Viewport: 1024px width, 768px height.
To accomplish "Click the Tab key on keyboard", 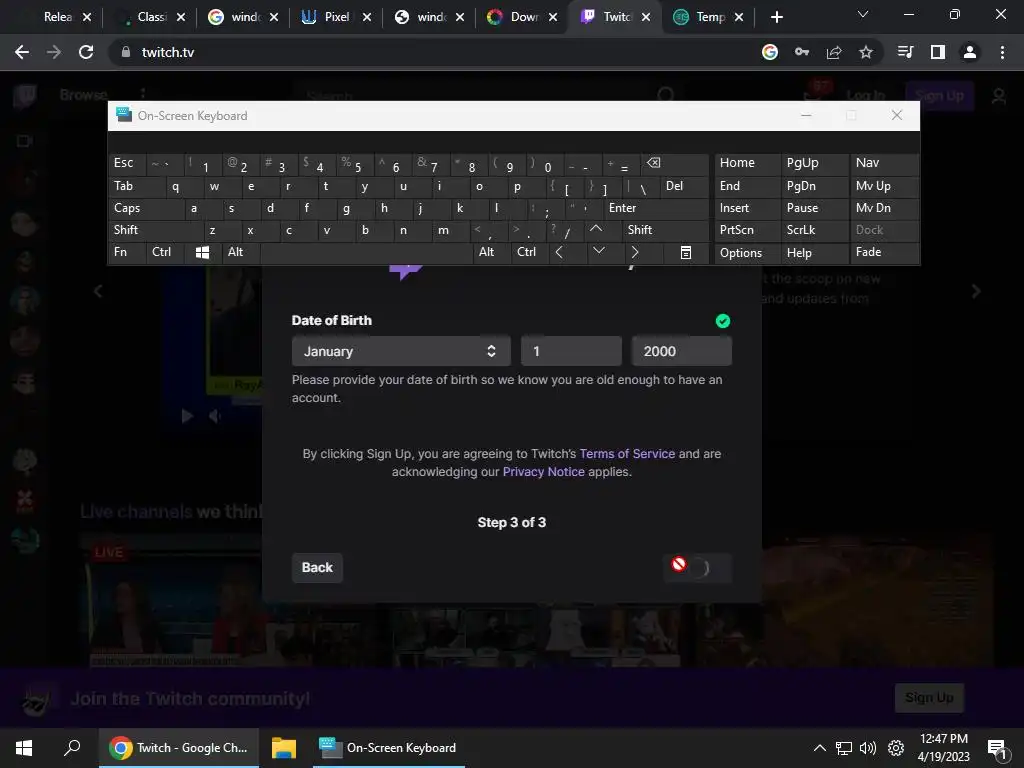I will (x=136, y=186).
